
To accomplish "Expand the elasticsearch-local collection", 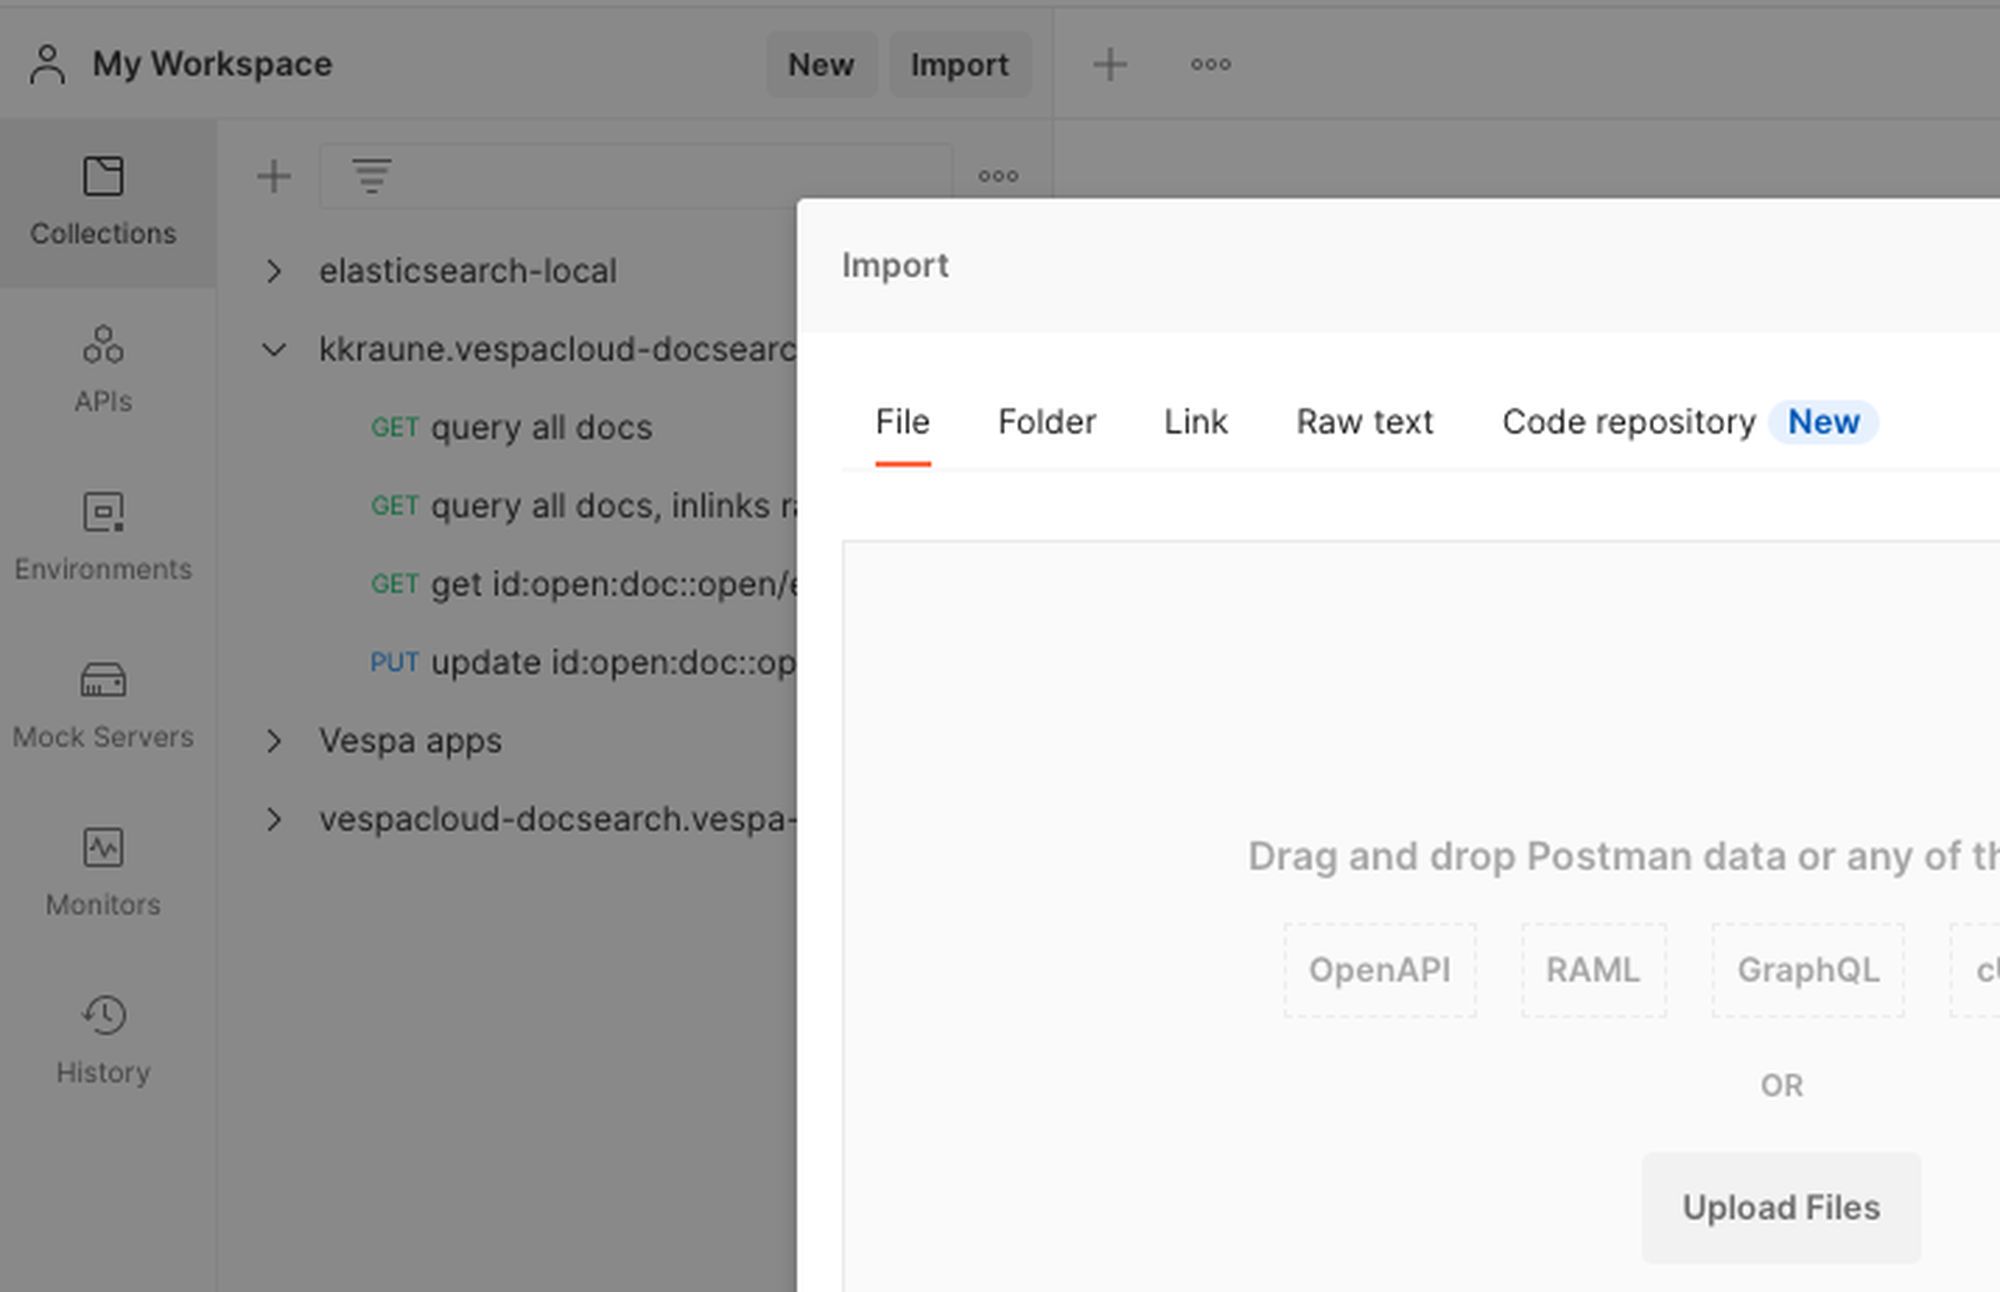I will click(x=273, y=271).
